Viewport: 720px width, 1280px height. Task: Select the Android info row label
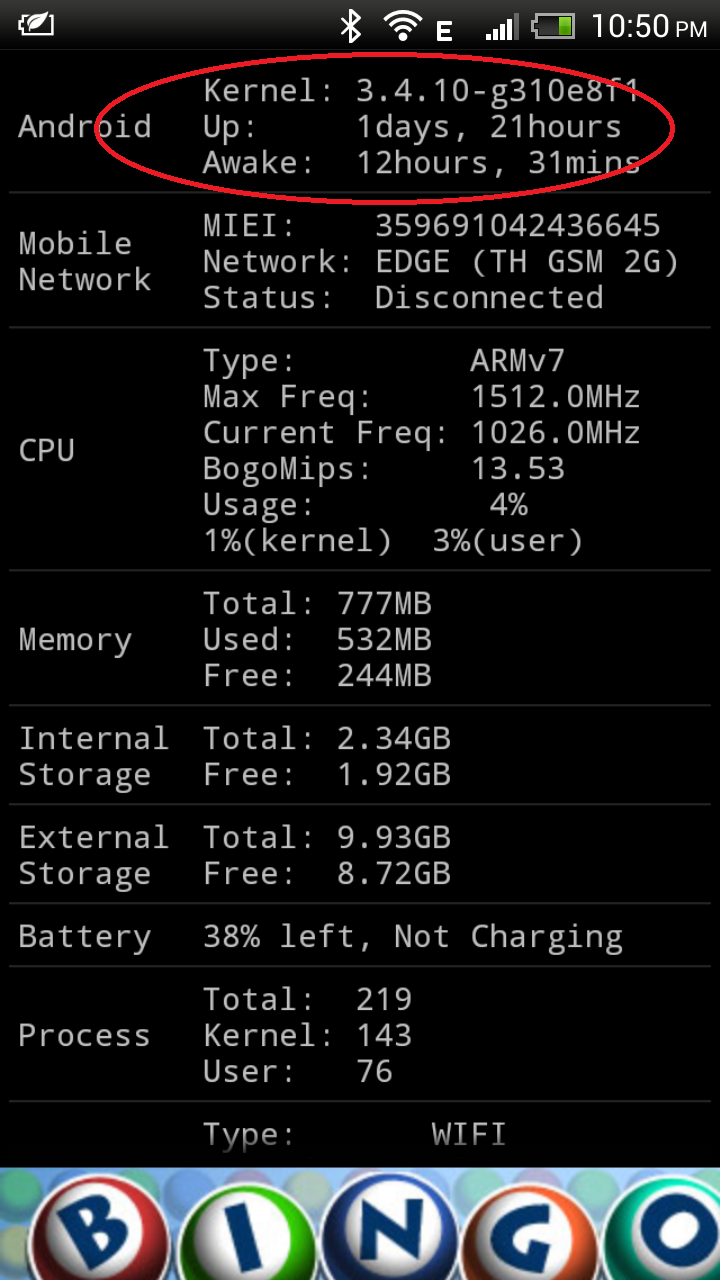click(84, 127)
